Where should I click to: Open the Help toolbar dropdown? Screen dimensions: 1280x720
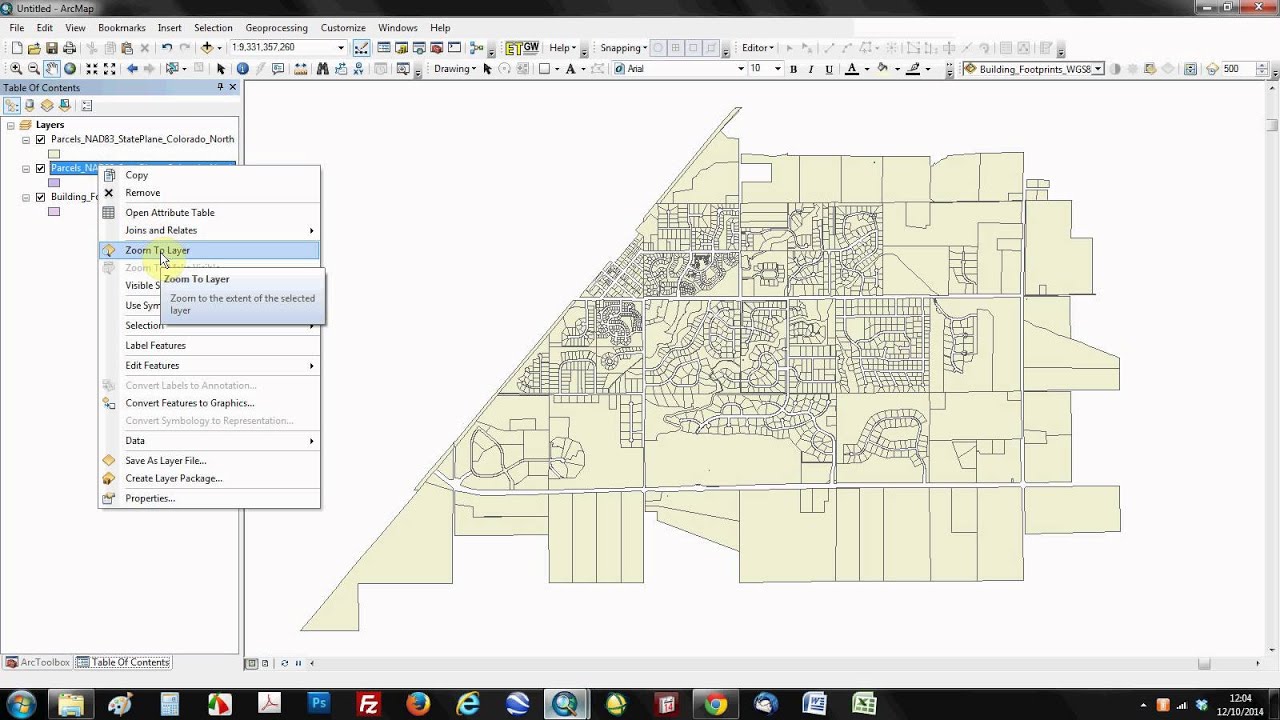point(563,48)
